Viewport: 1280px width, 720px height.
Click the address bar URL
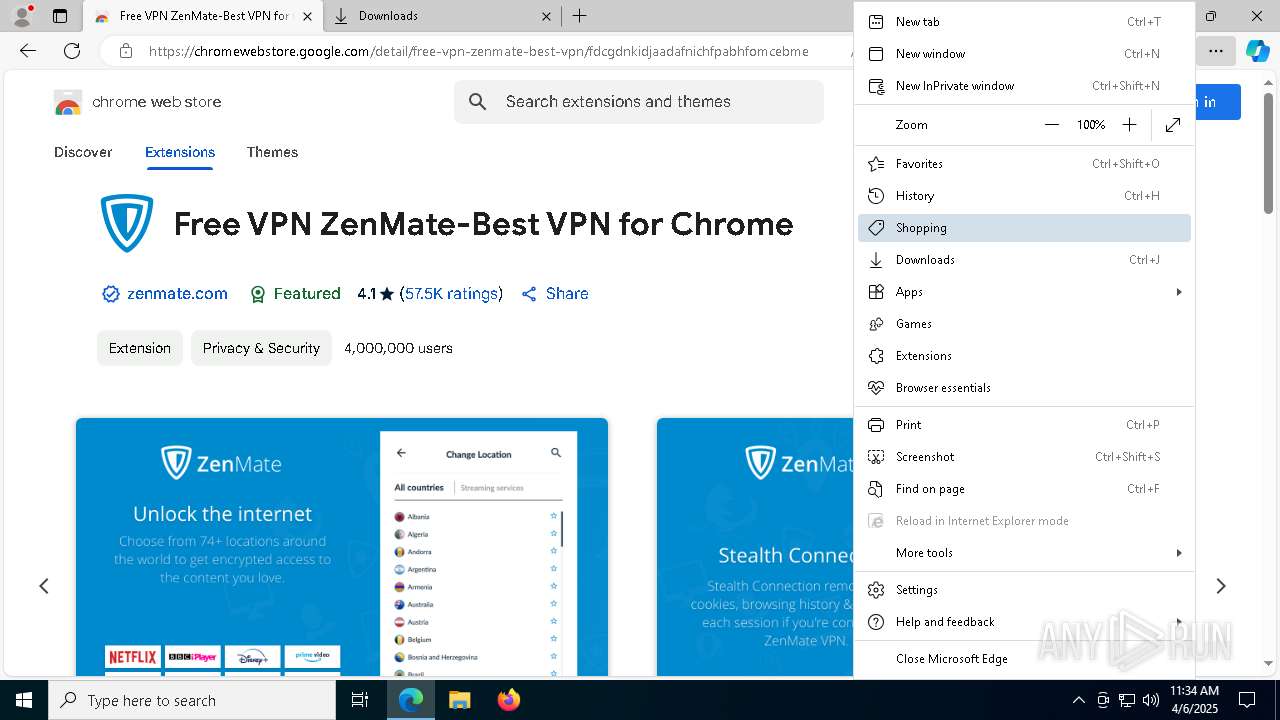click(479, 51)
